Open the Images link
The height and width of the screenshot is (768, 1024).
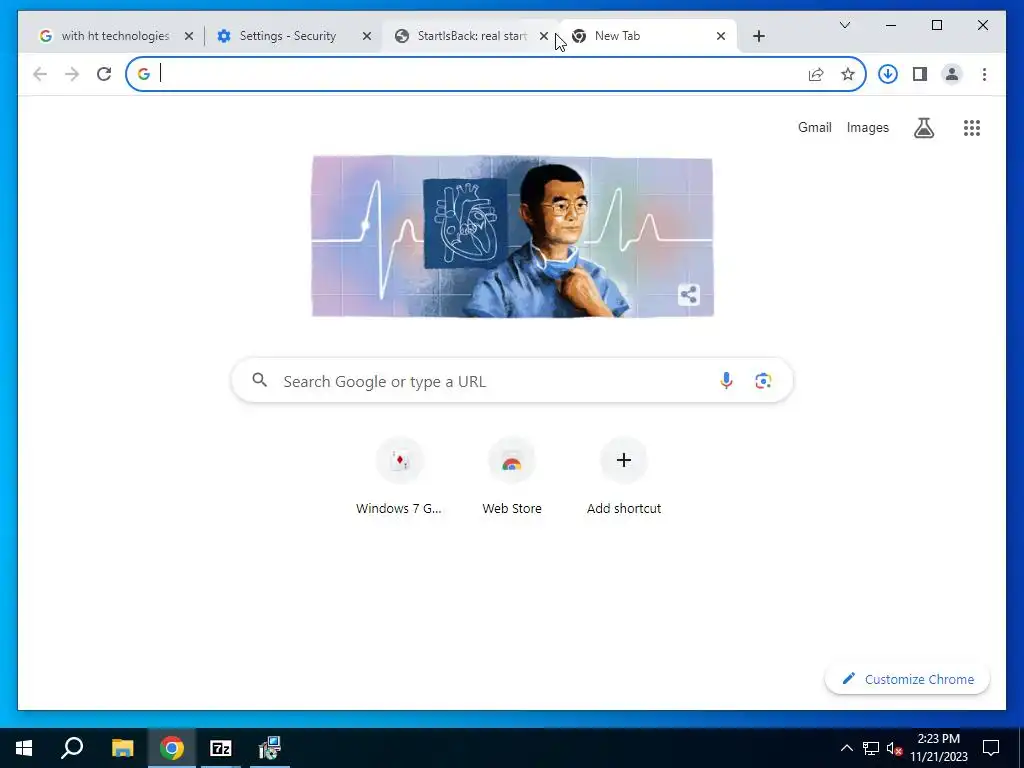867,127
